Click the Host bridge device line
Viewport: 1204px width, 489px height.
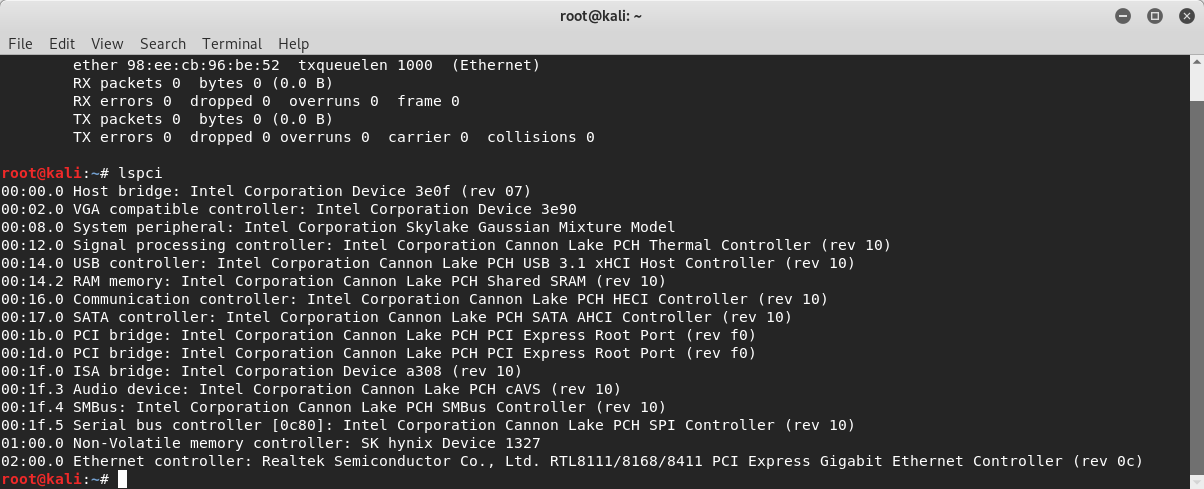click(x=265, y=191)
